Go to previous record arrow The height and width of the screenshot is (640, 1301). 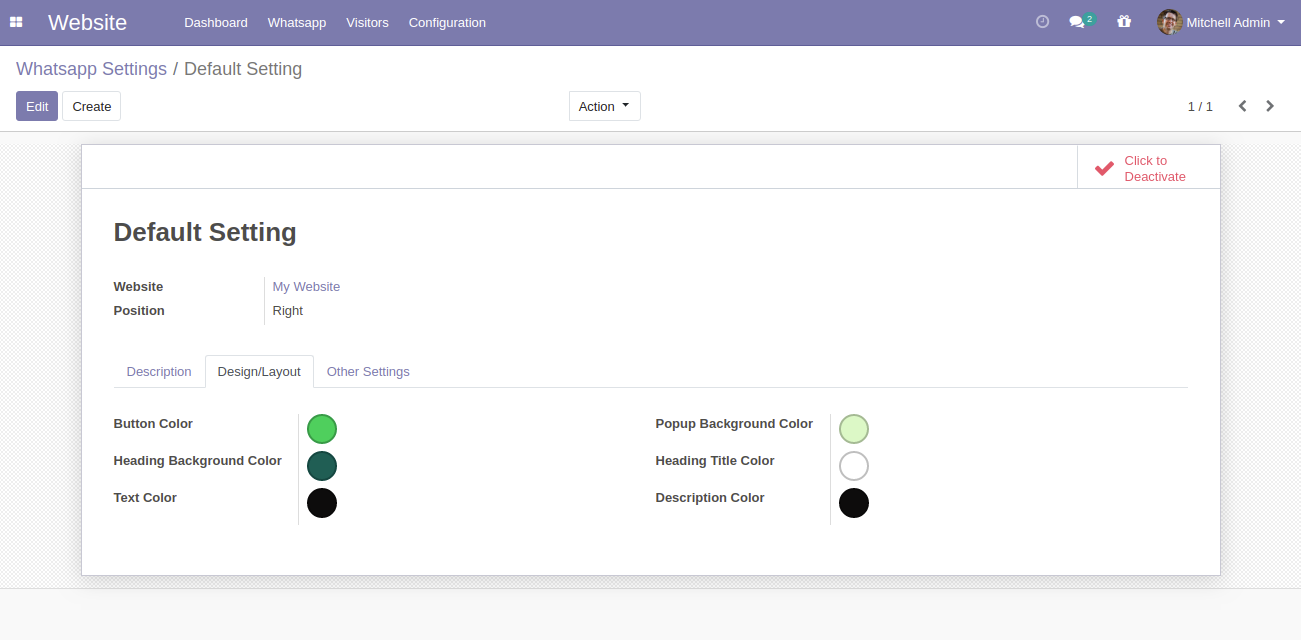tap(1242, 106)
